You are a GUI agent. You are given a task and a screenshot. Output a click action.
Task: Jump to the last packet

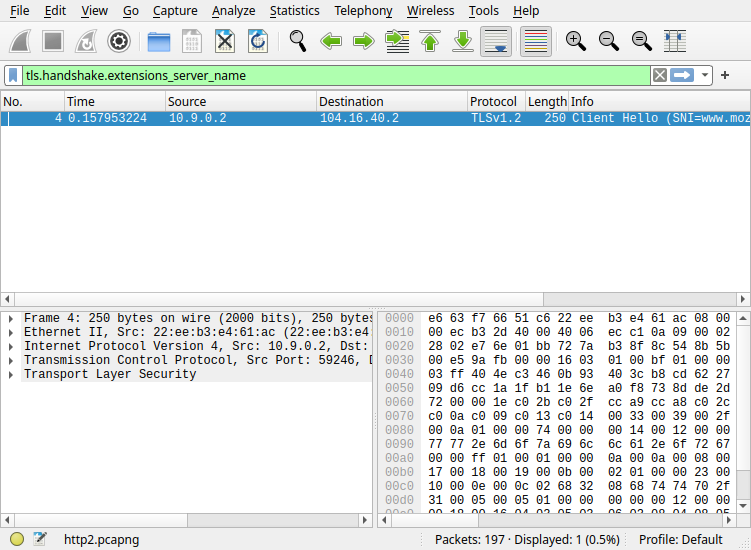(x=463, y=41)
